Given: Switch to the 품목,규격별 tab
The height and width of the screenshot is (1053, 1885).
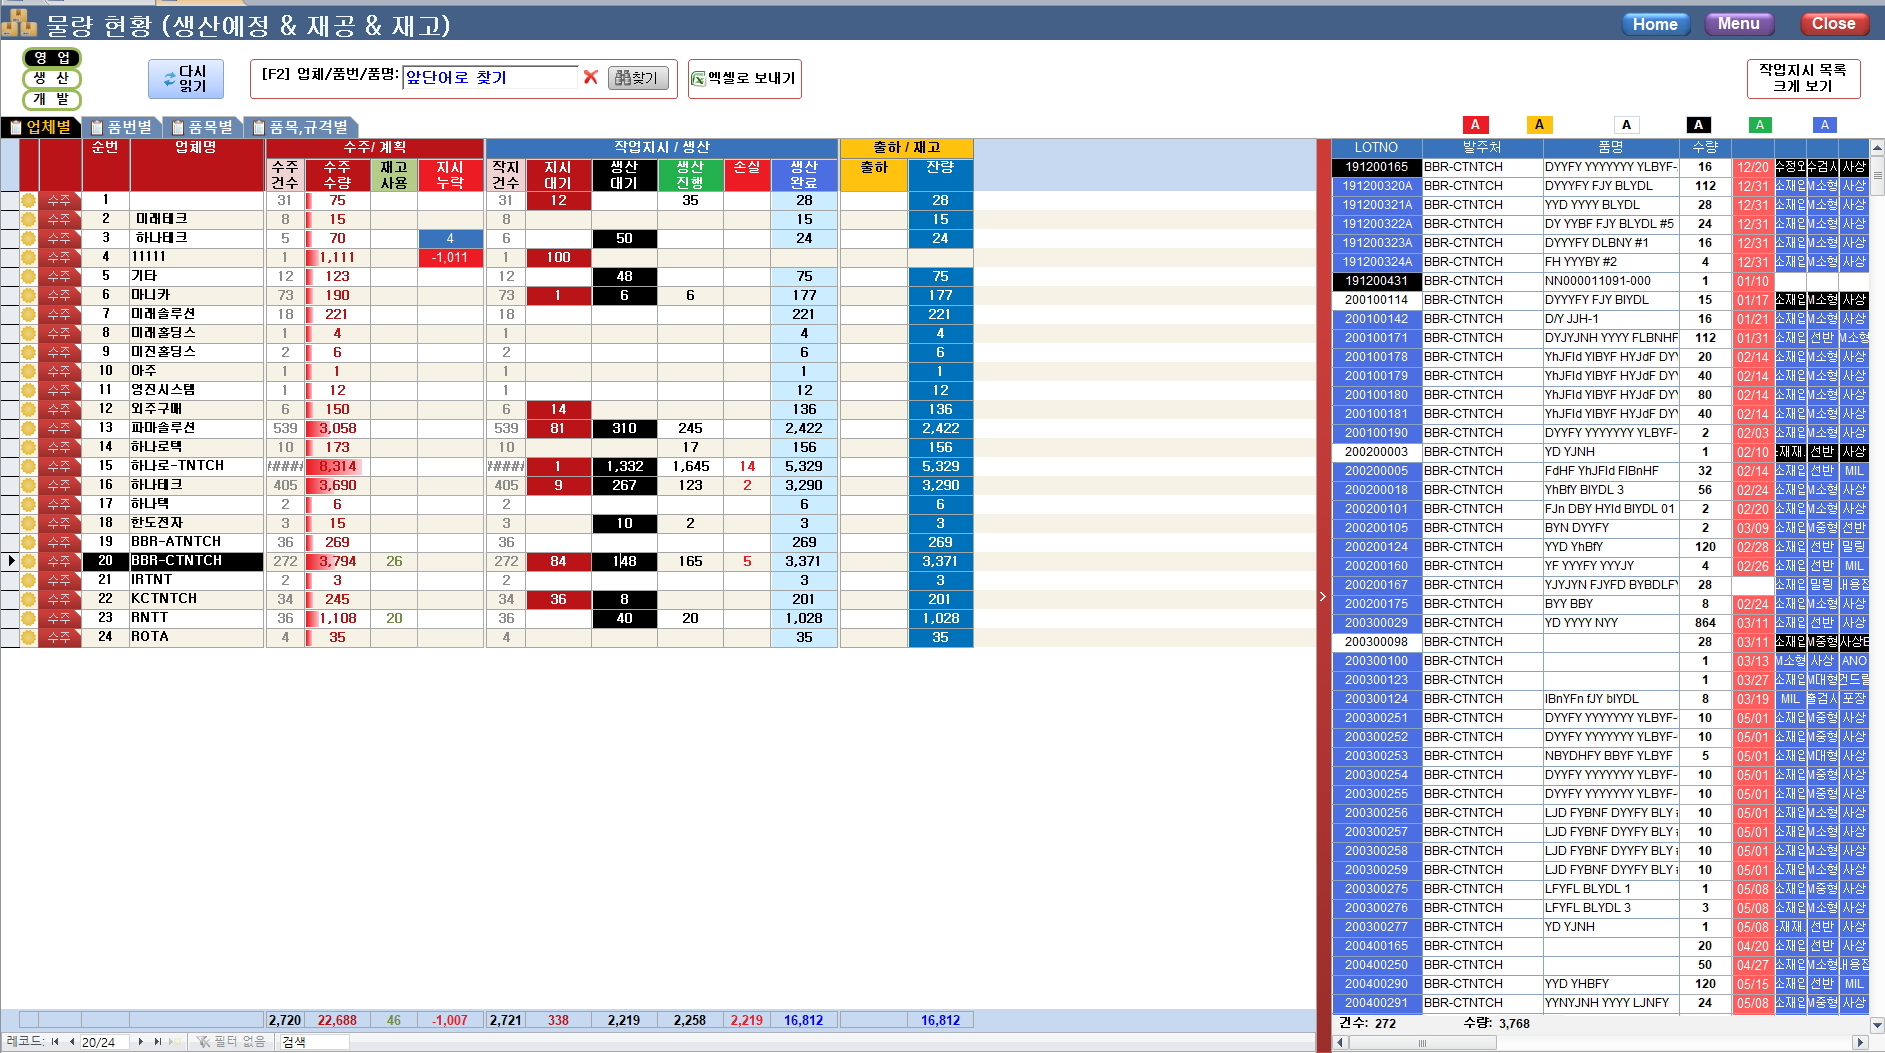Looking at the screenshot, I should point(300,127).
